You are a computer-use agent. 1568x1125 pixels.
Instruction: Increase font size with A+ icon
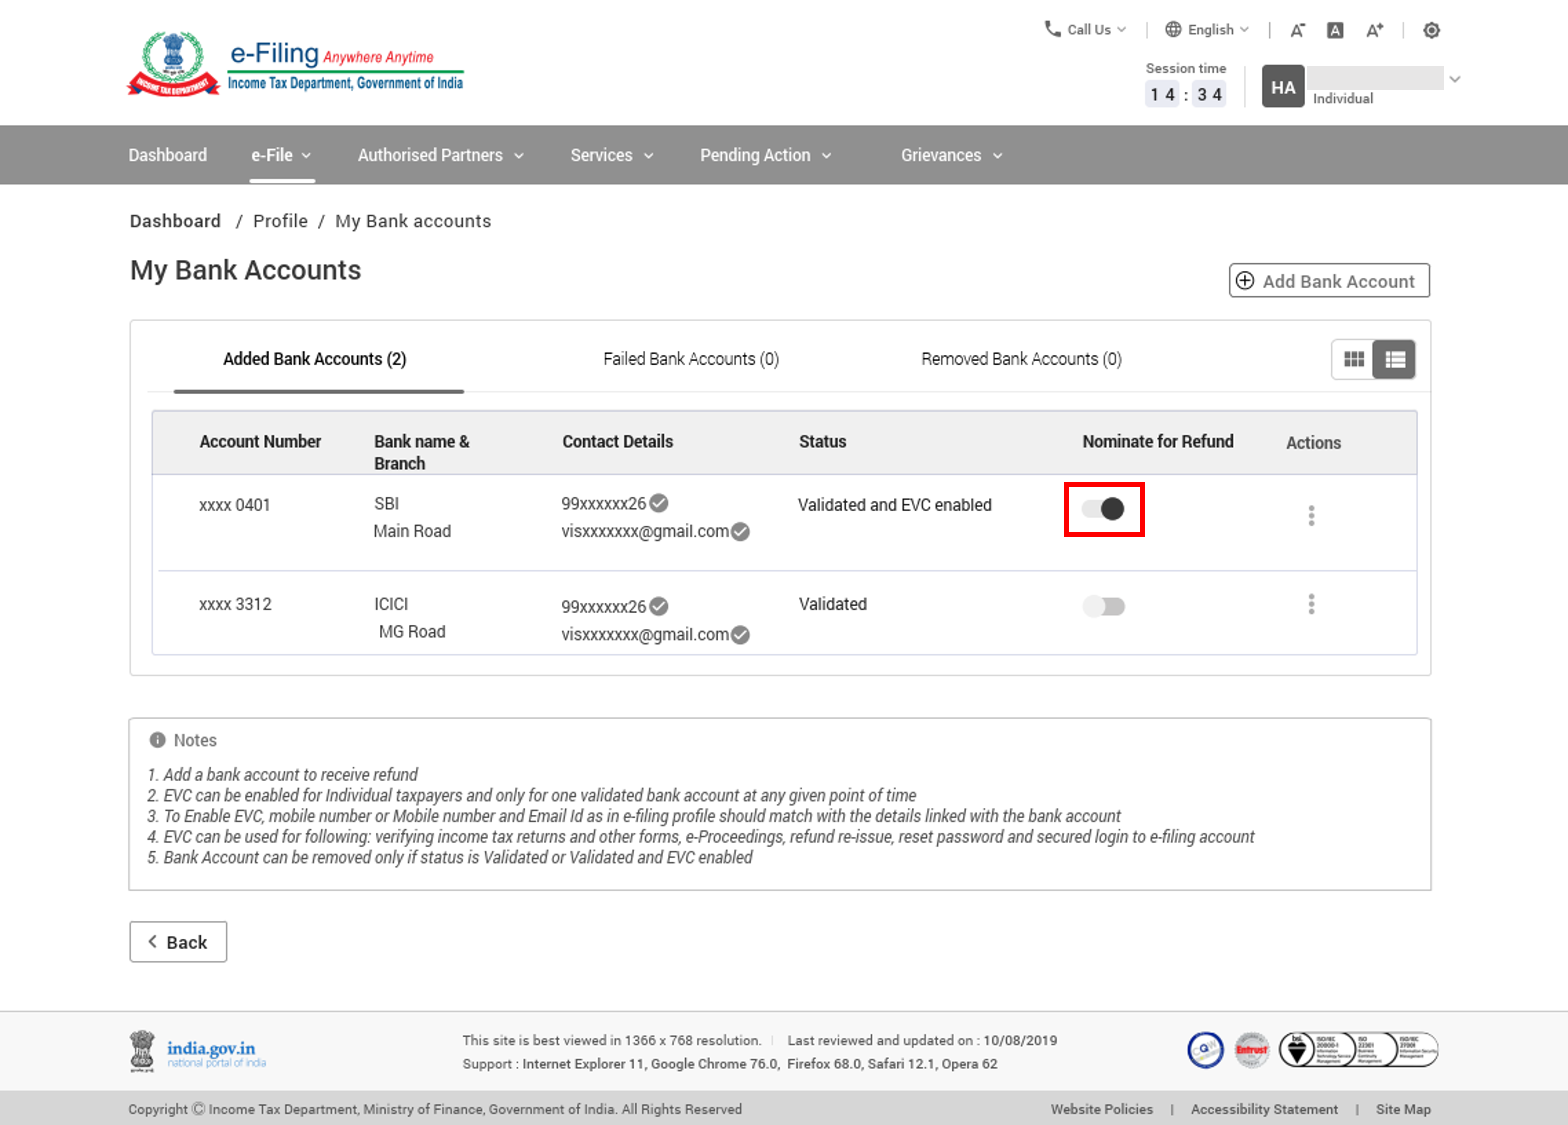(x=1375, y=30)
